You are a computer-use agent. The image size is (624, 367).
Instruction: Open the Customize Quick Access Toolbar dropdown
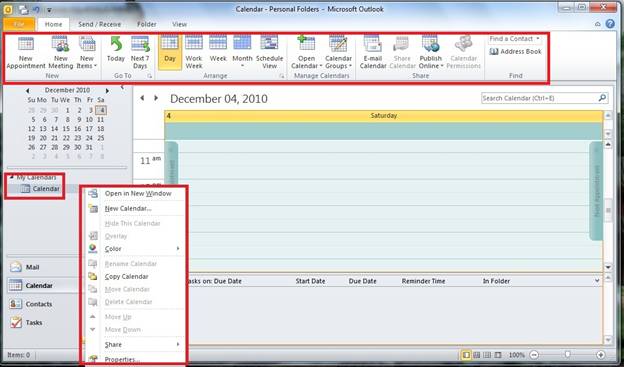click(49, 10)
